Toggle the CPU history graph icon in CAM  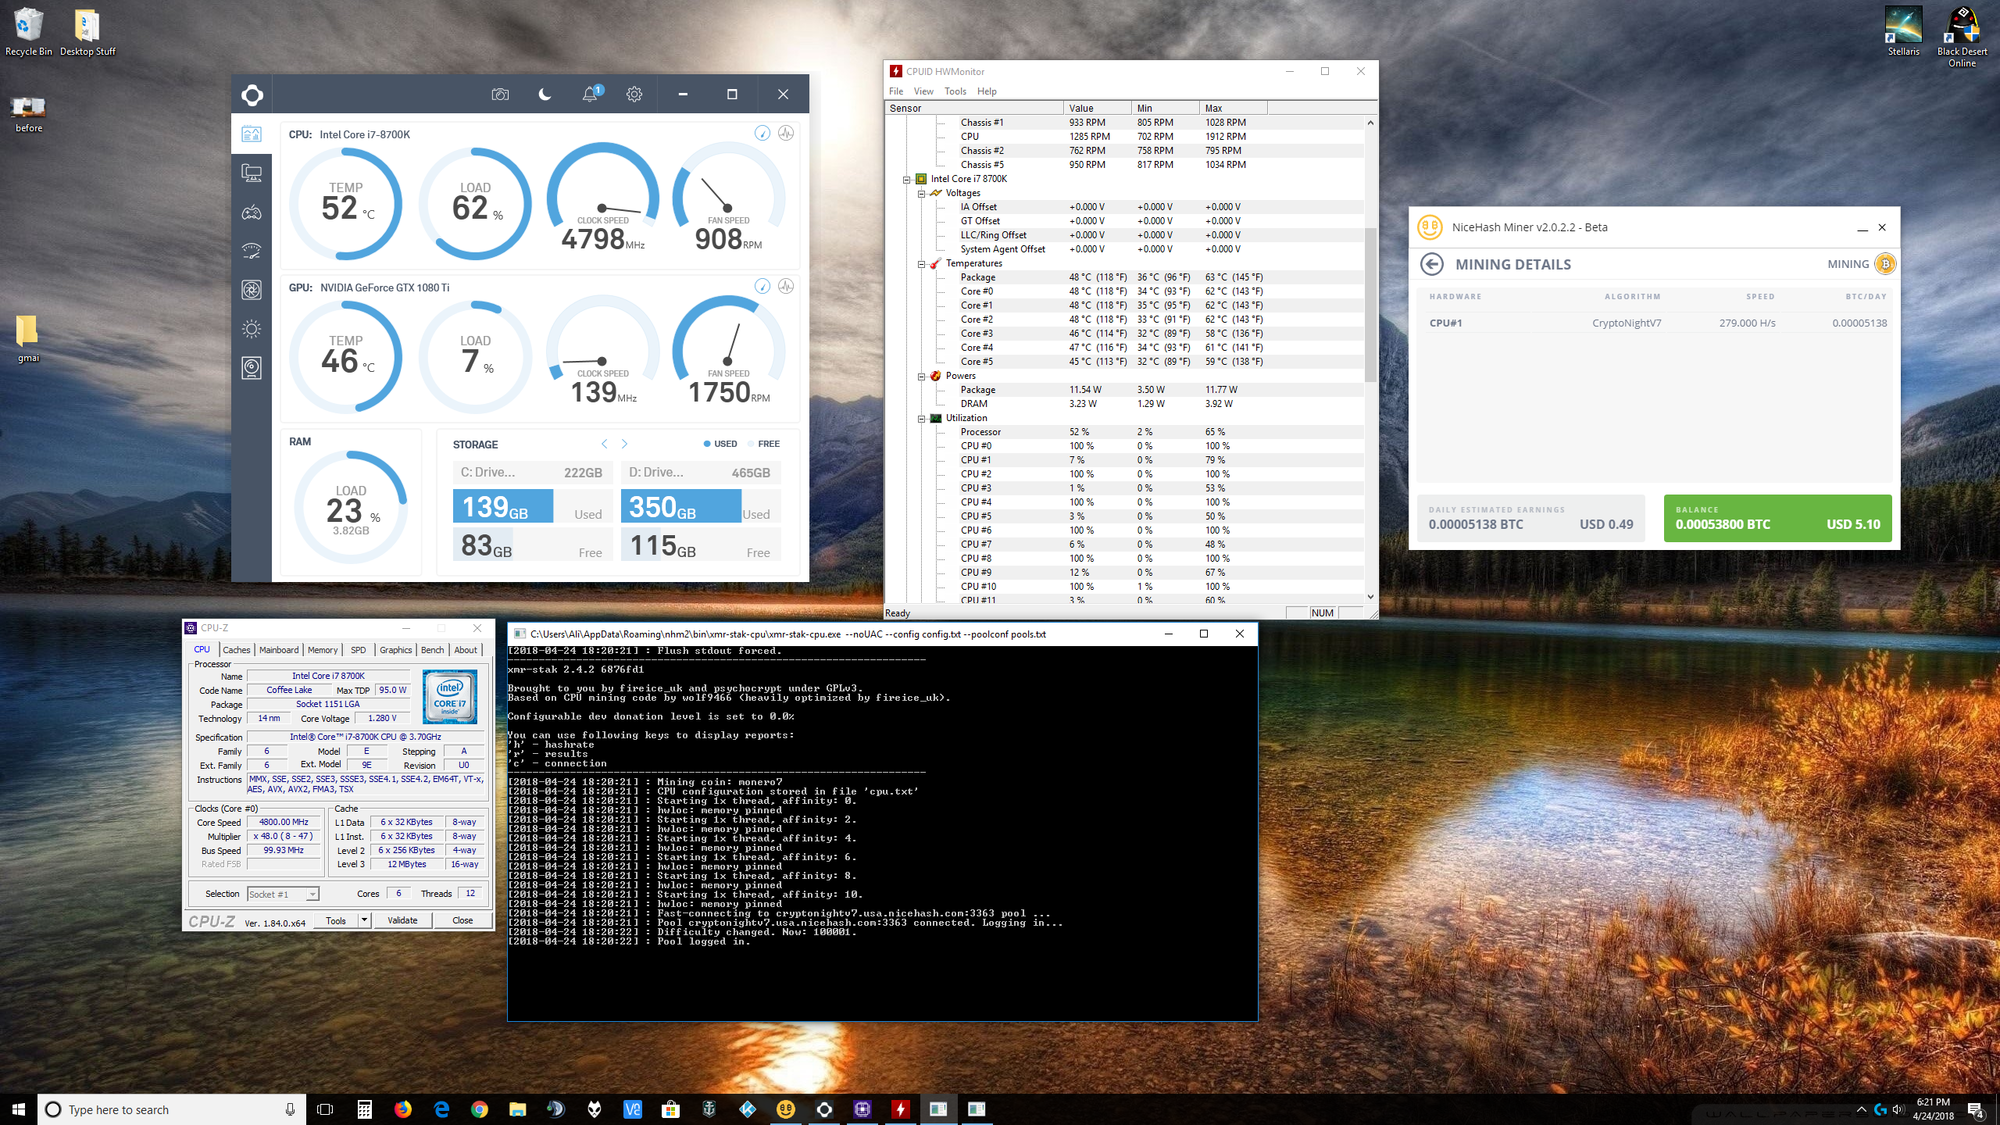point(786,133)
